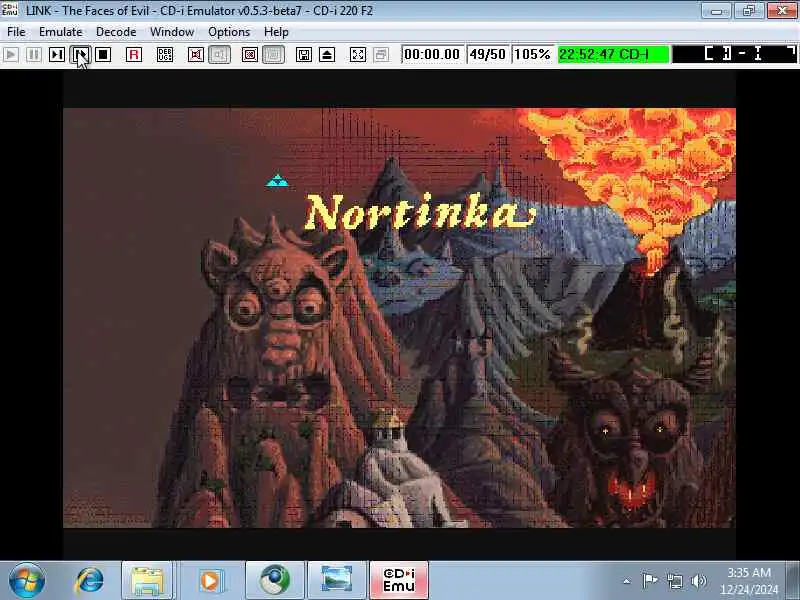Reset the emulator with the red R button
This screenshot has height=600, width=800.
click(134, 55)
